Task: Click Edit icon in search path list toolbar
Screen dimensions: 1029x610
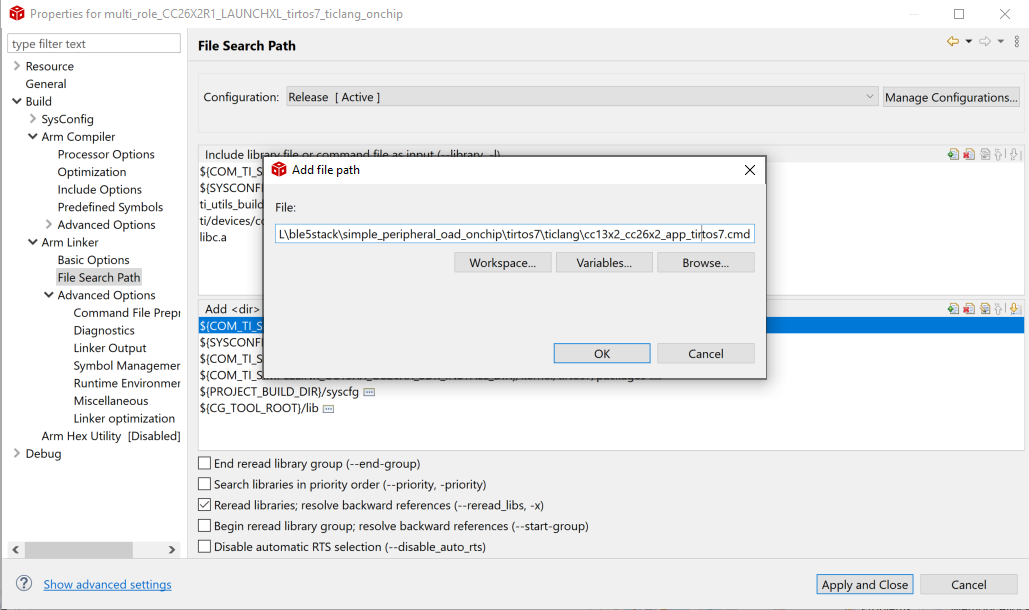Action: tap(985, 309)
